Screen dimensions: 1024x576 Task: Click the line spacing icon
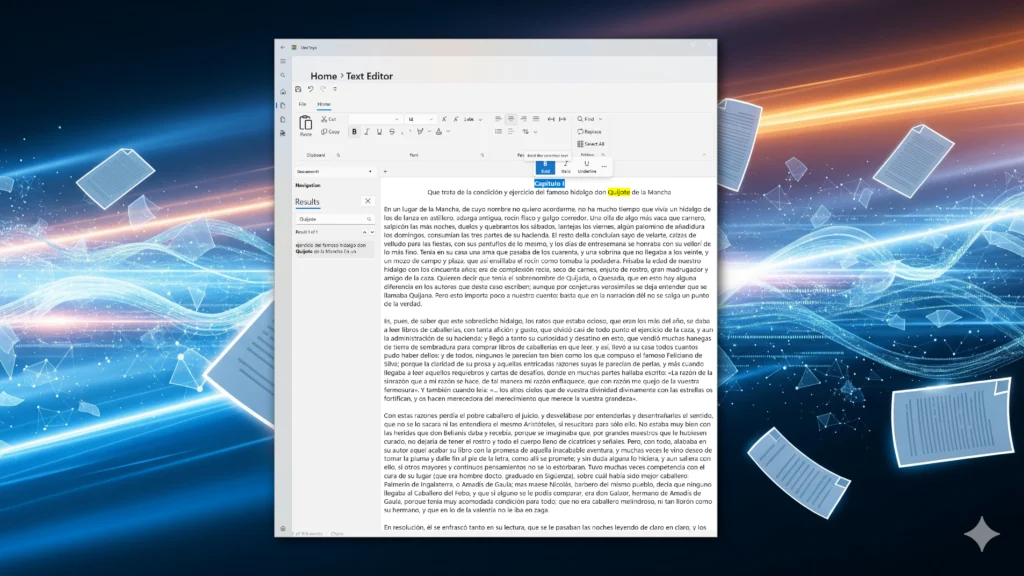526,131
